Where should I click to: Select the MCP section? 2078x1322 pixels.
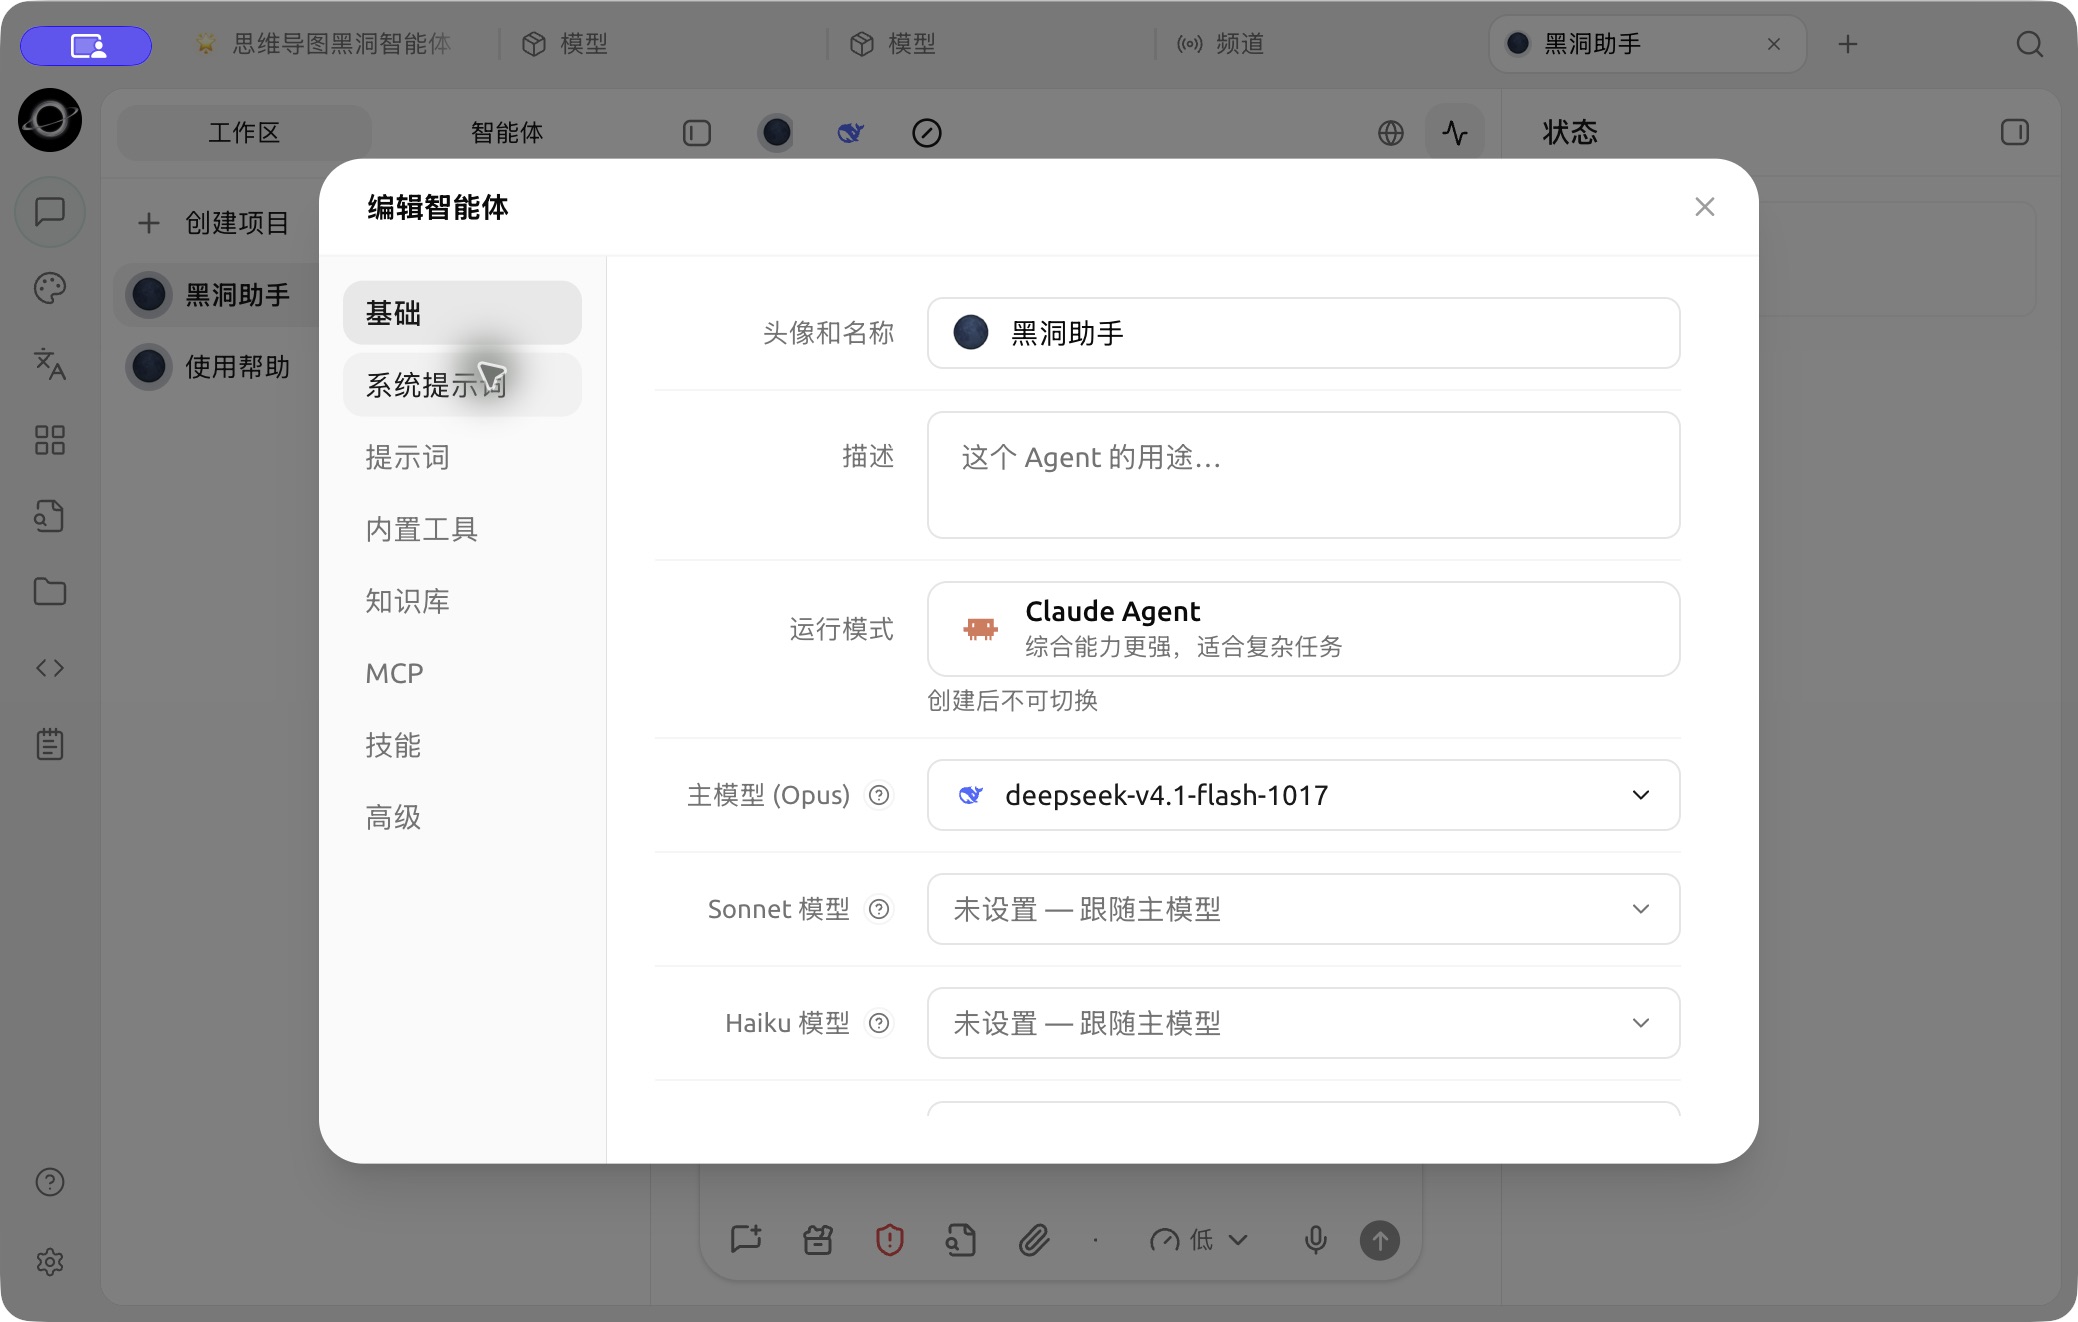(462, 673)
